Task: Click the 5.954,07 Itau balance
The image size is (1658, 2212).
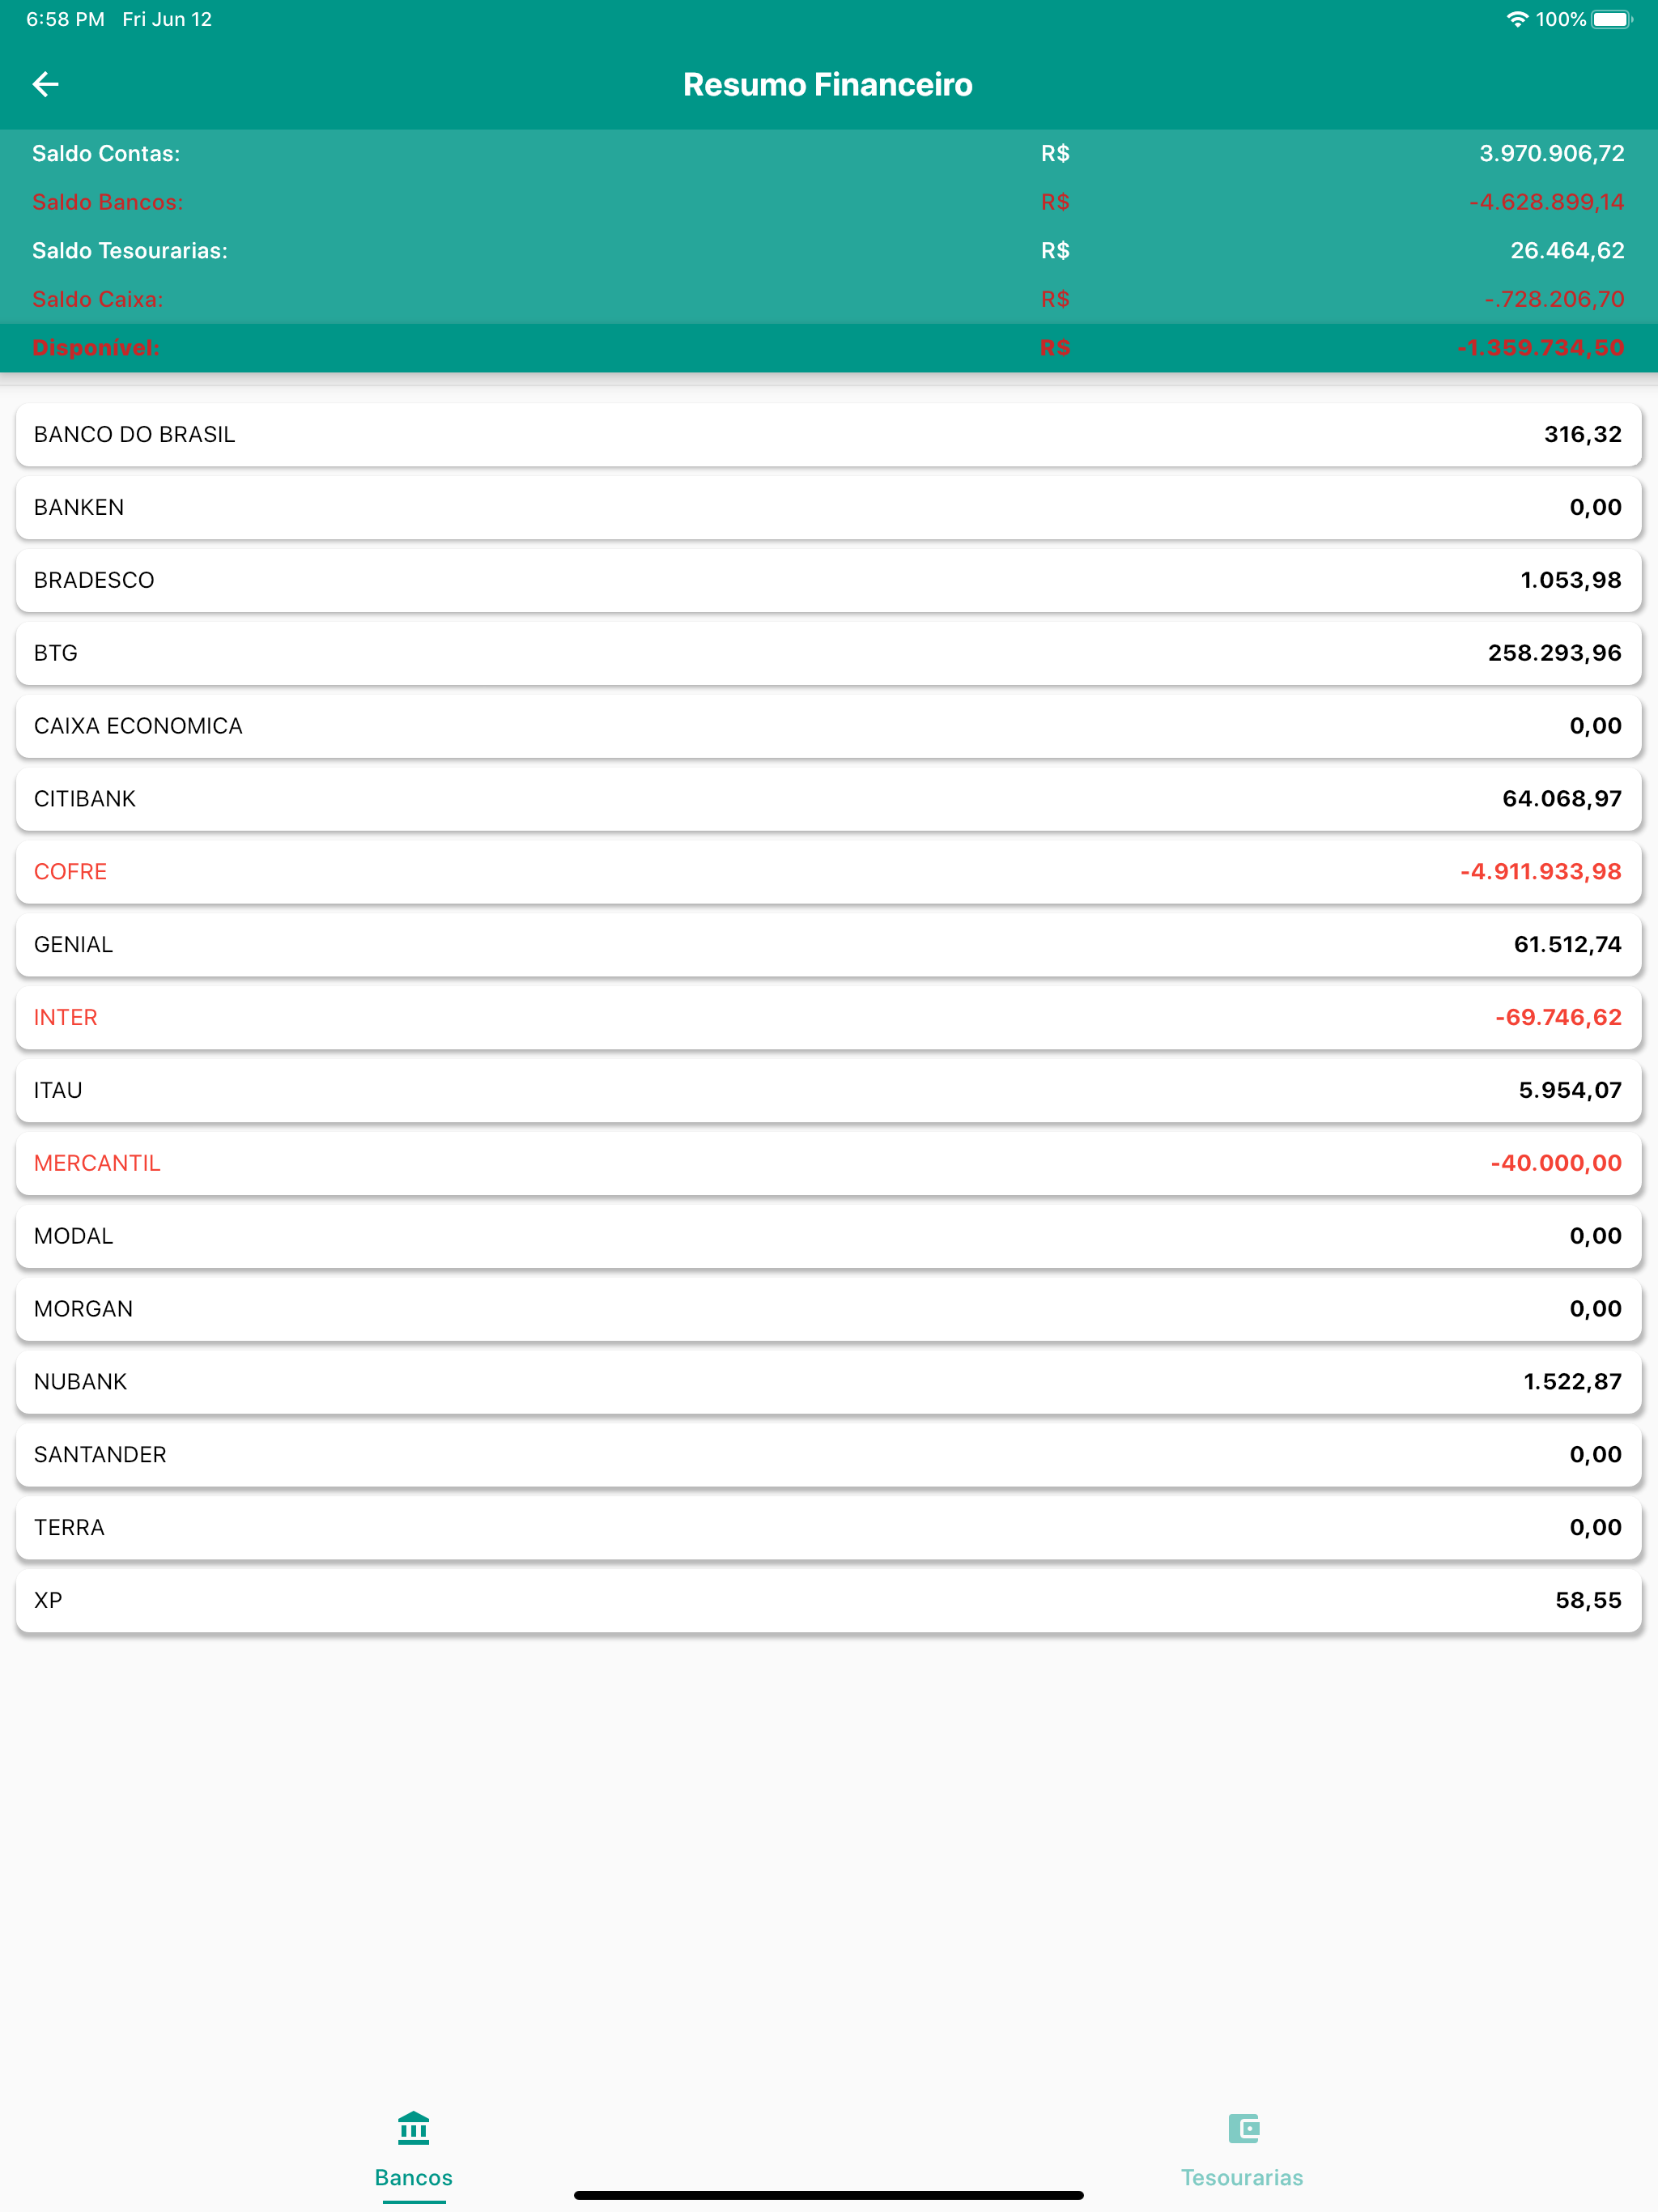Action: [1570, 1090]
